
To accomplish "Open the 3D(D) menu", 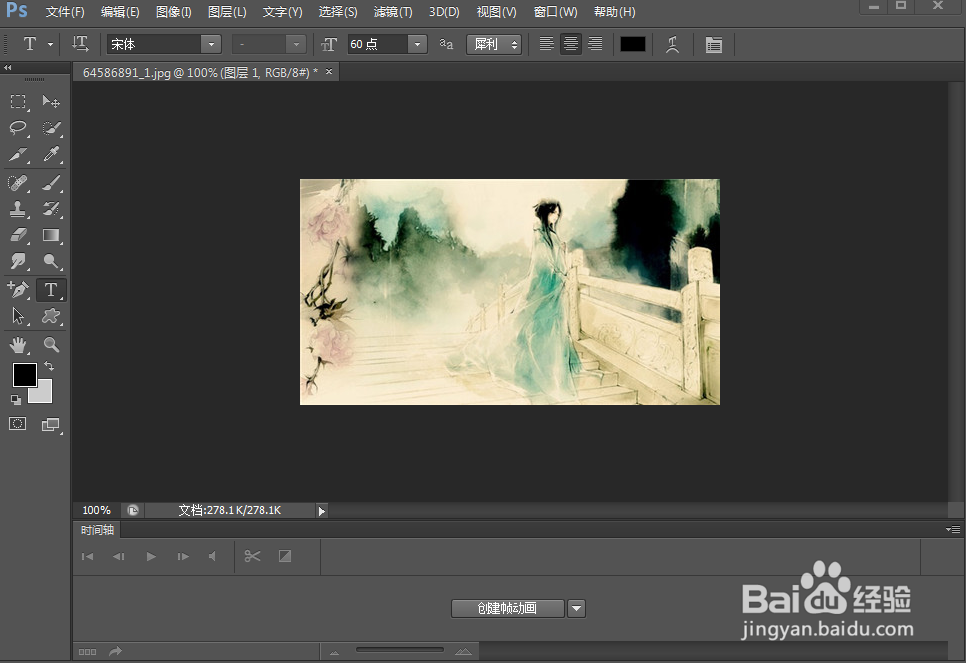I will (444, 12).
